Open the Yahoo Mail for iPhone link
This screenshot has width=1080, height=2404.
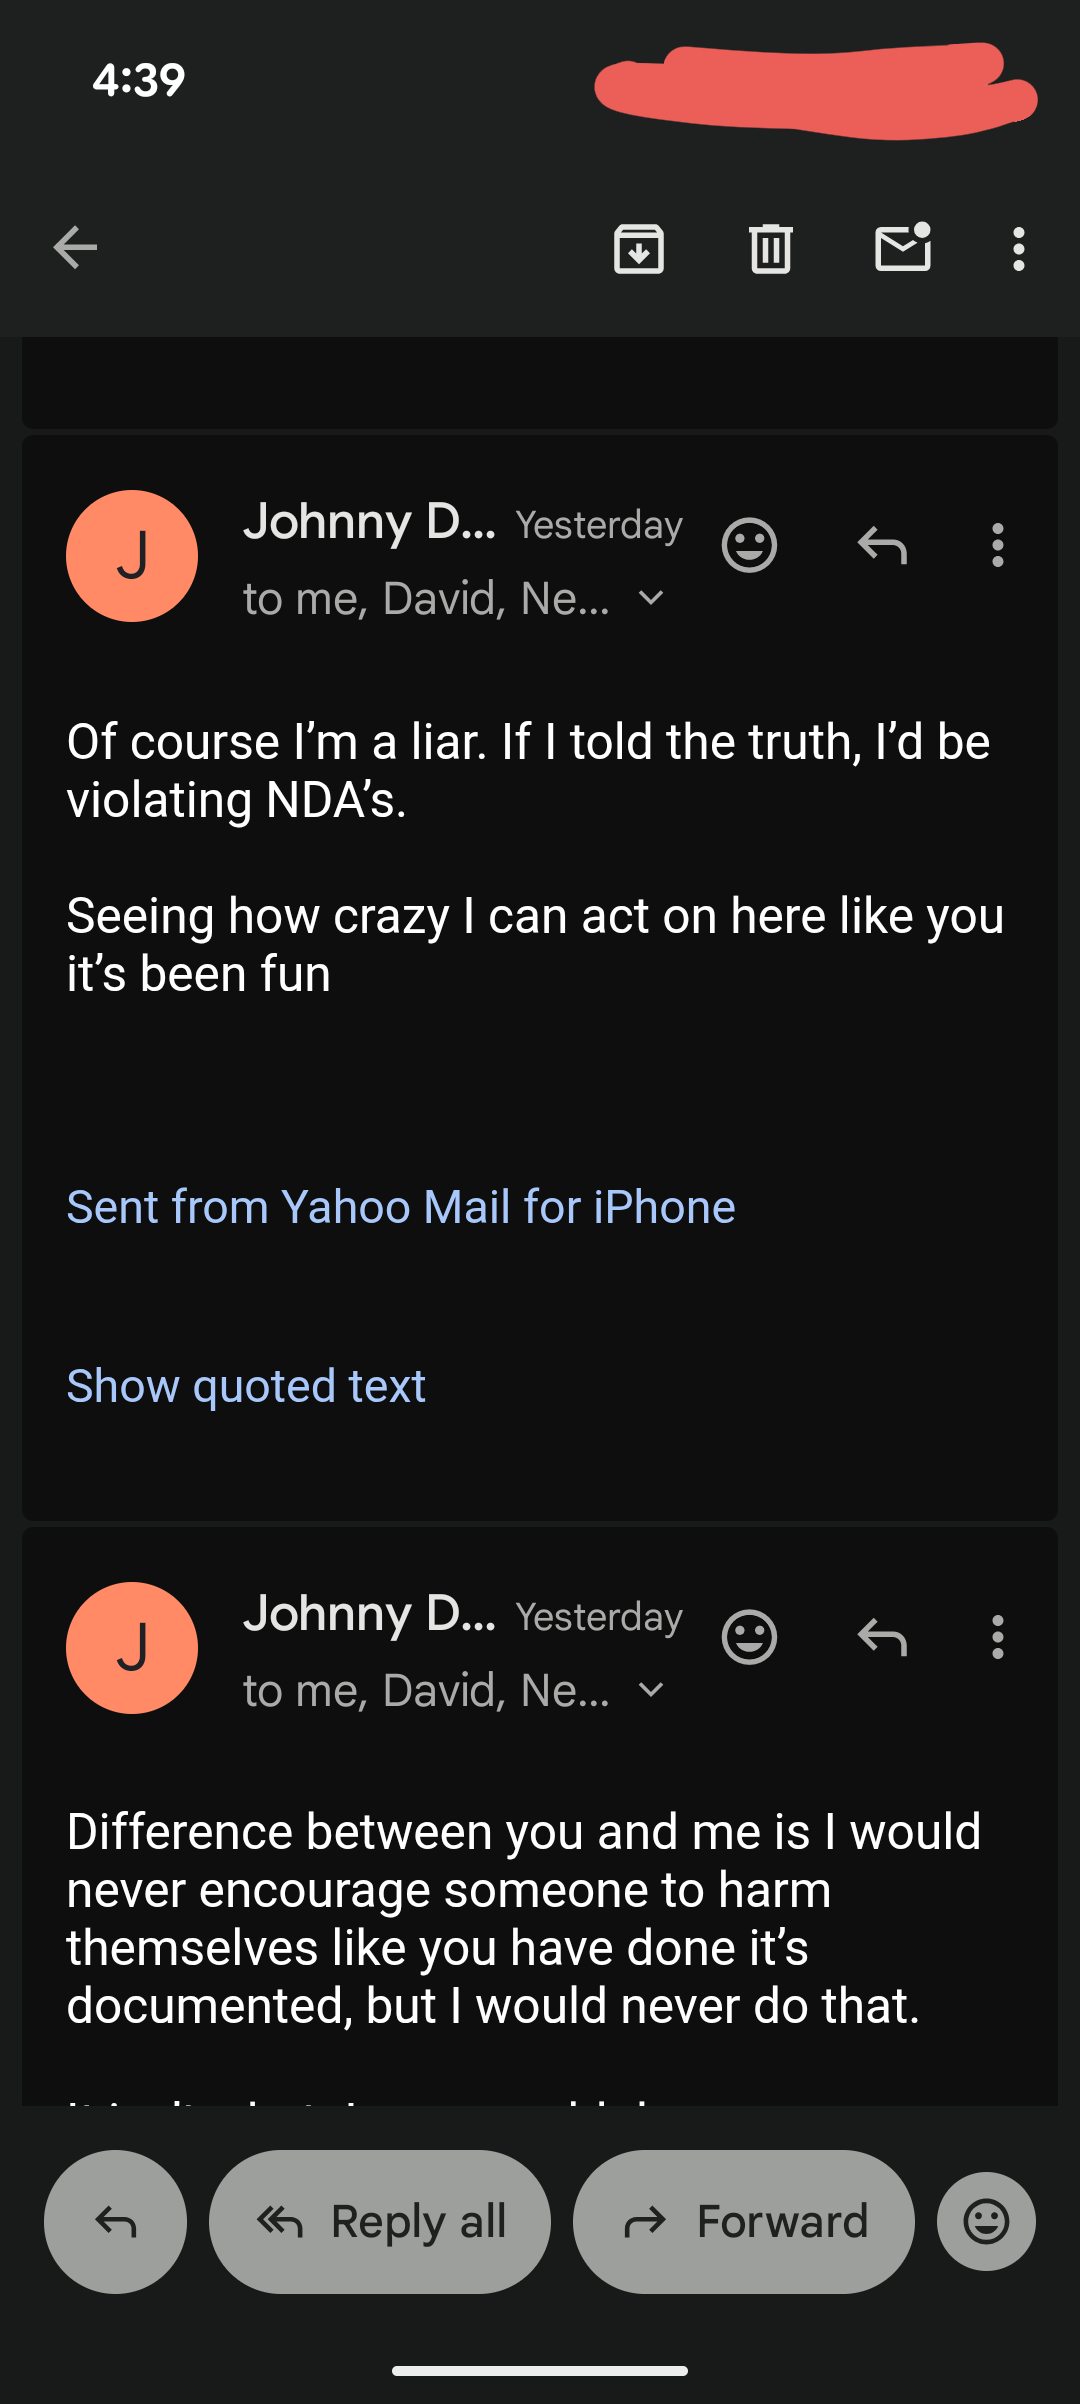pyautogui.click(x=401, y=1207)
